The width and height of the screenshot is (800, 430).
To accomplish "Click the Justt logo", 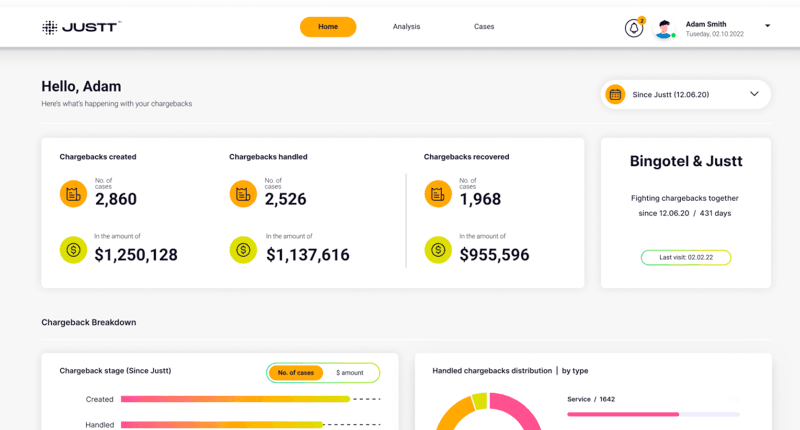I will (81, 27).
